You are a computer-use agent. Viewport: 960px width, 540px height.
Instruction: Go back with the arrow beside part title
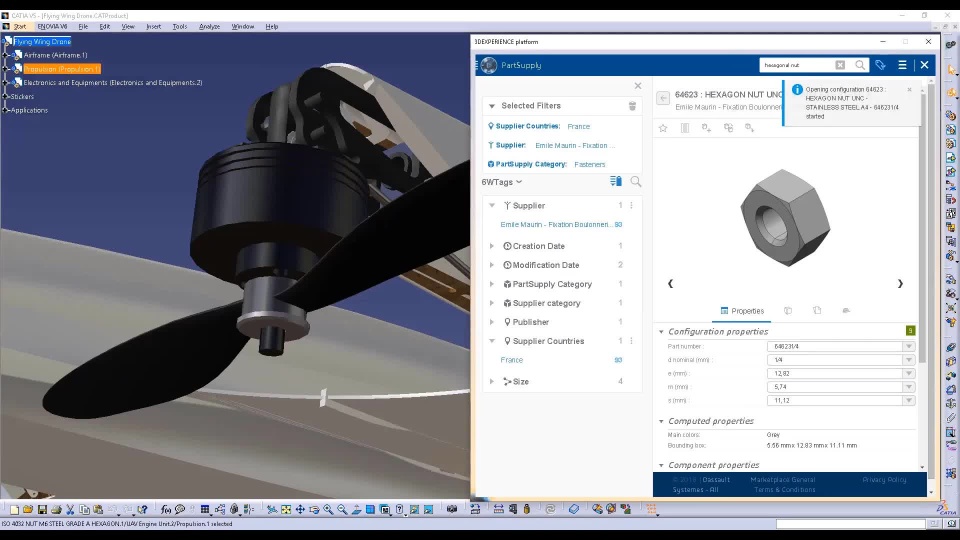tap(663, 98)
